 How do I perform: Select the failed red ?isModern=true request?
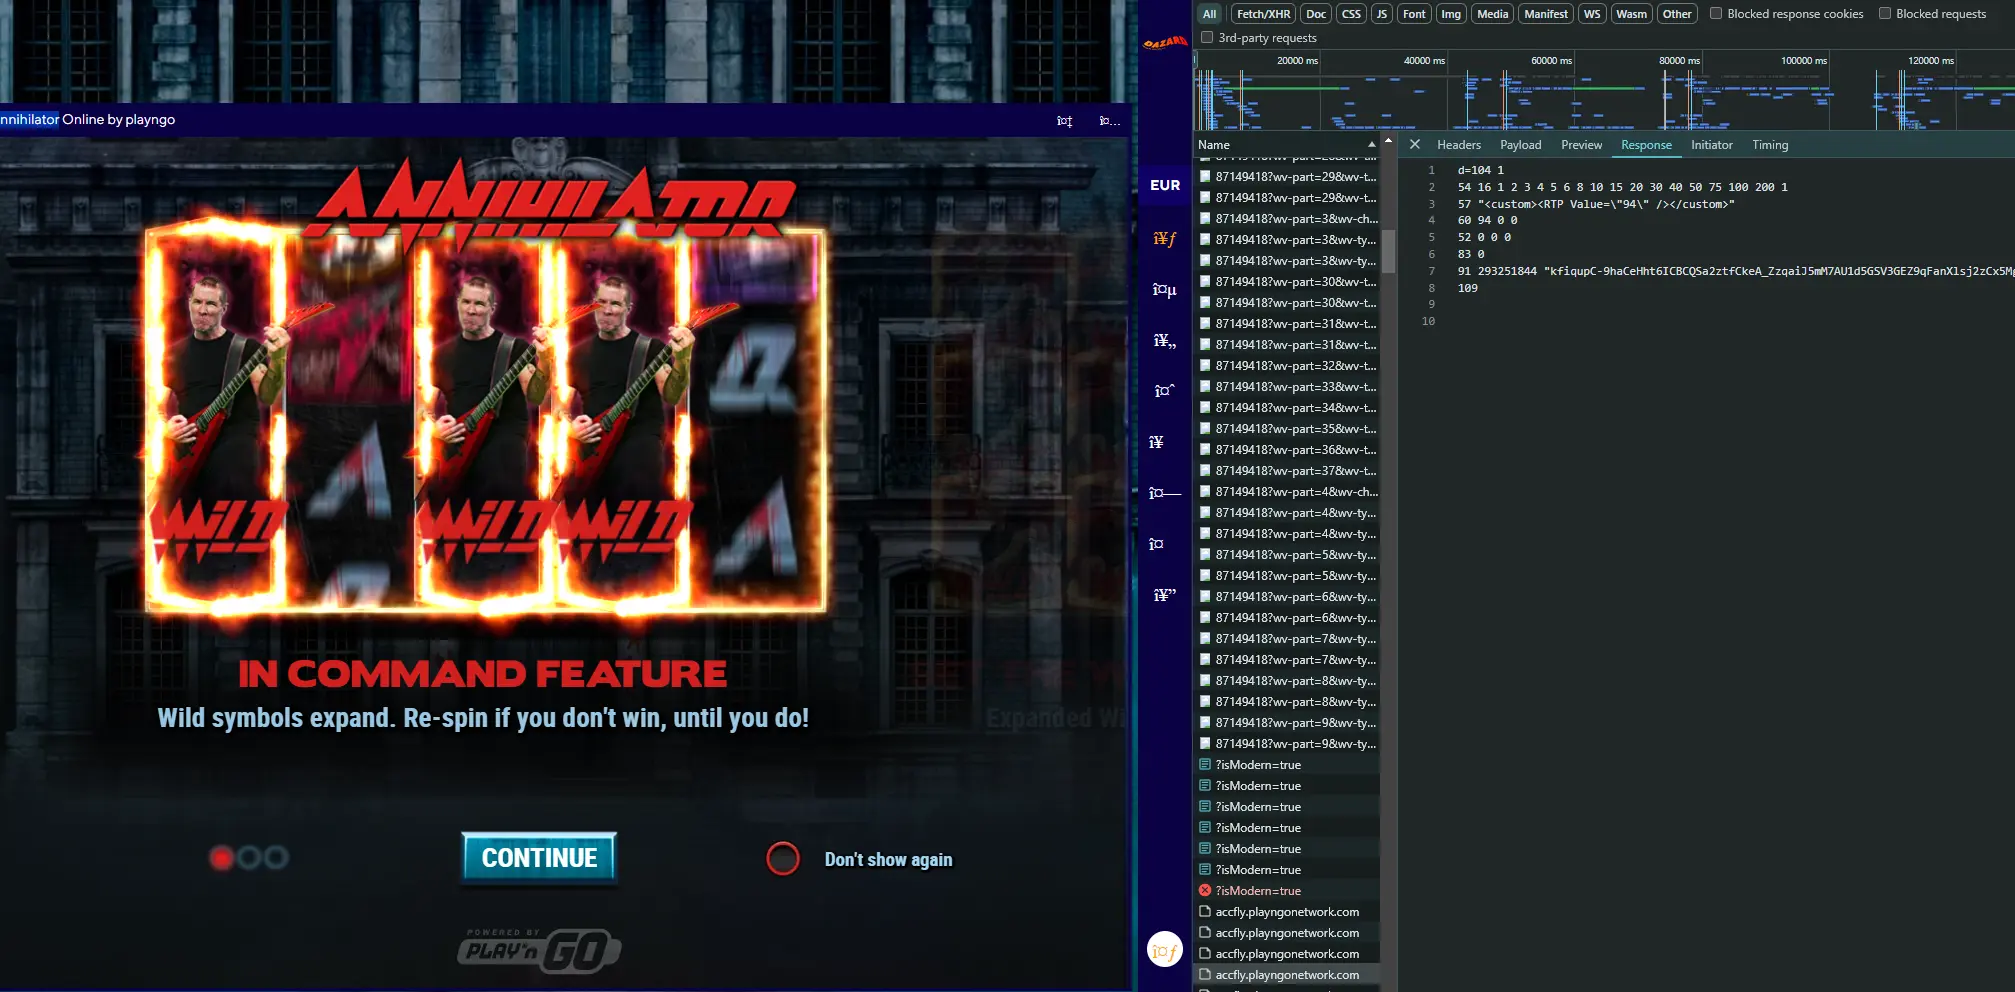coord(1287,890)
